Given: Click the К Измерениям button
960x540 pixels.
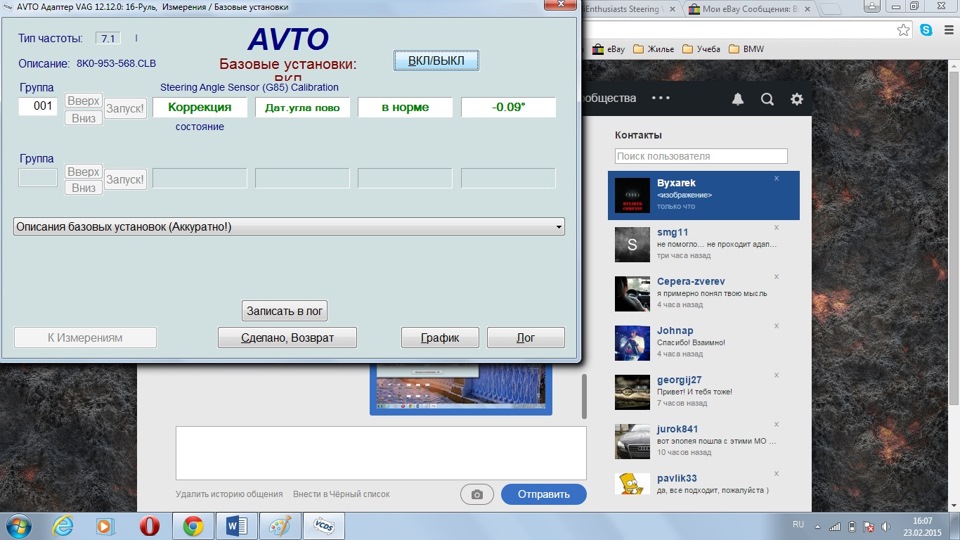Looking at the screenshot, I should (85, 337).
